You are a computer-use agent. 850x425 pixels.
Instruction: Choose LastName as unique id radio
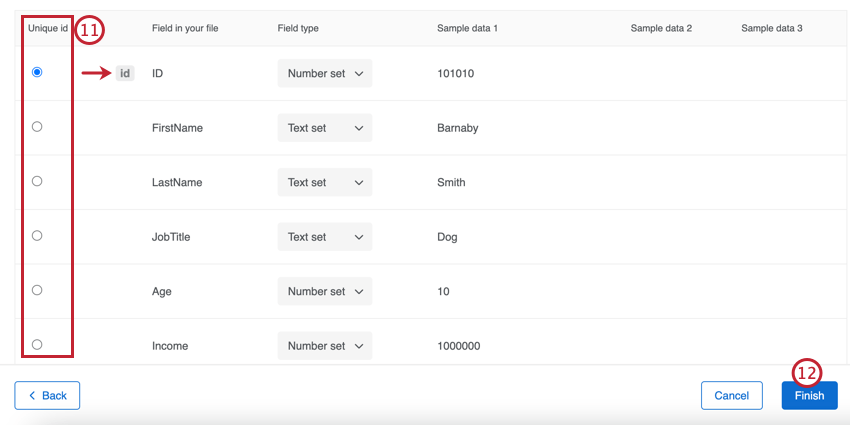pos(37,181)
